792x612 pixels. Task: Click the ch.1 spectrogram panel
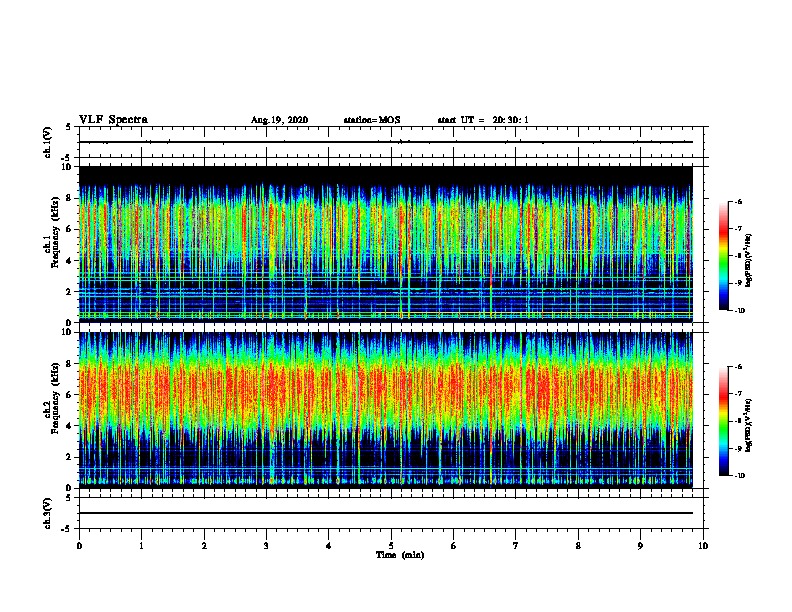(x=386, y=244)
